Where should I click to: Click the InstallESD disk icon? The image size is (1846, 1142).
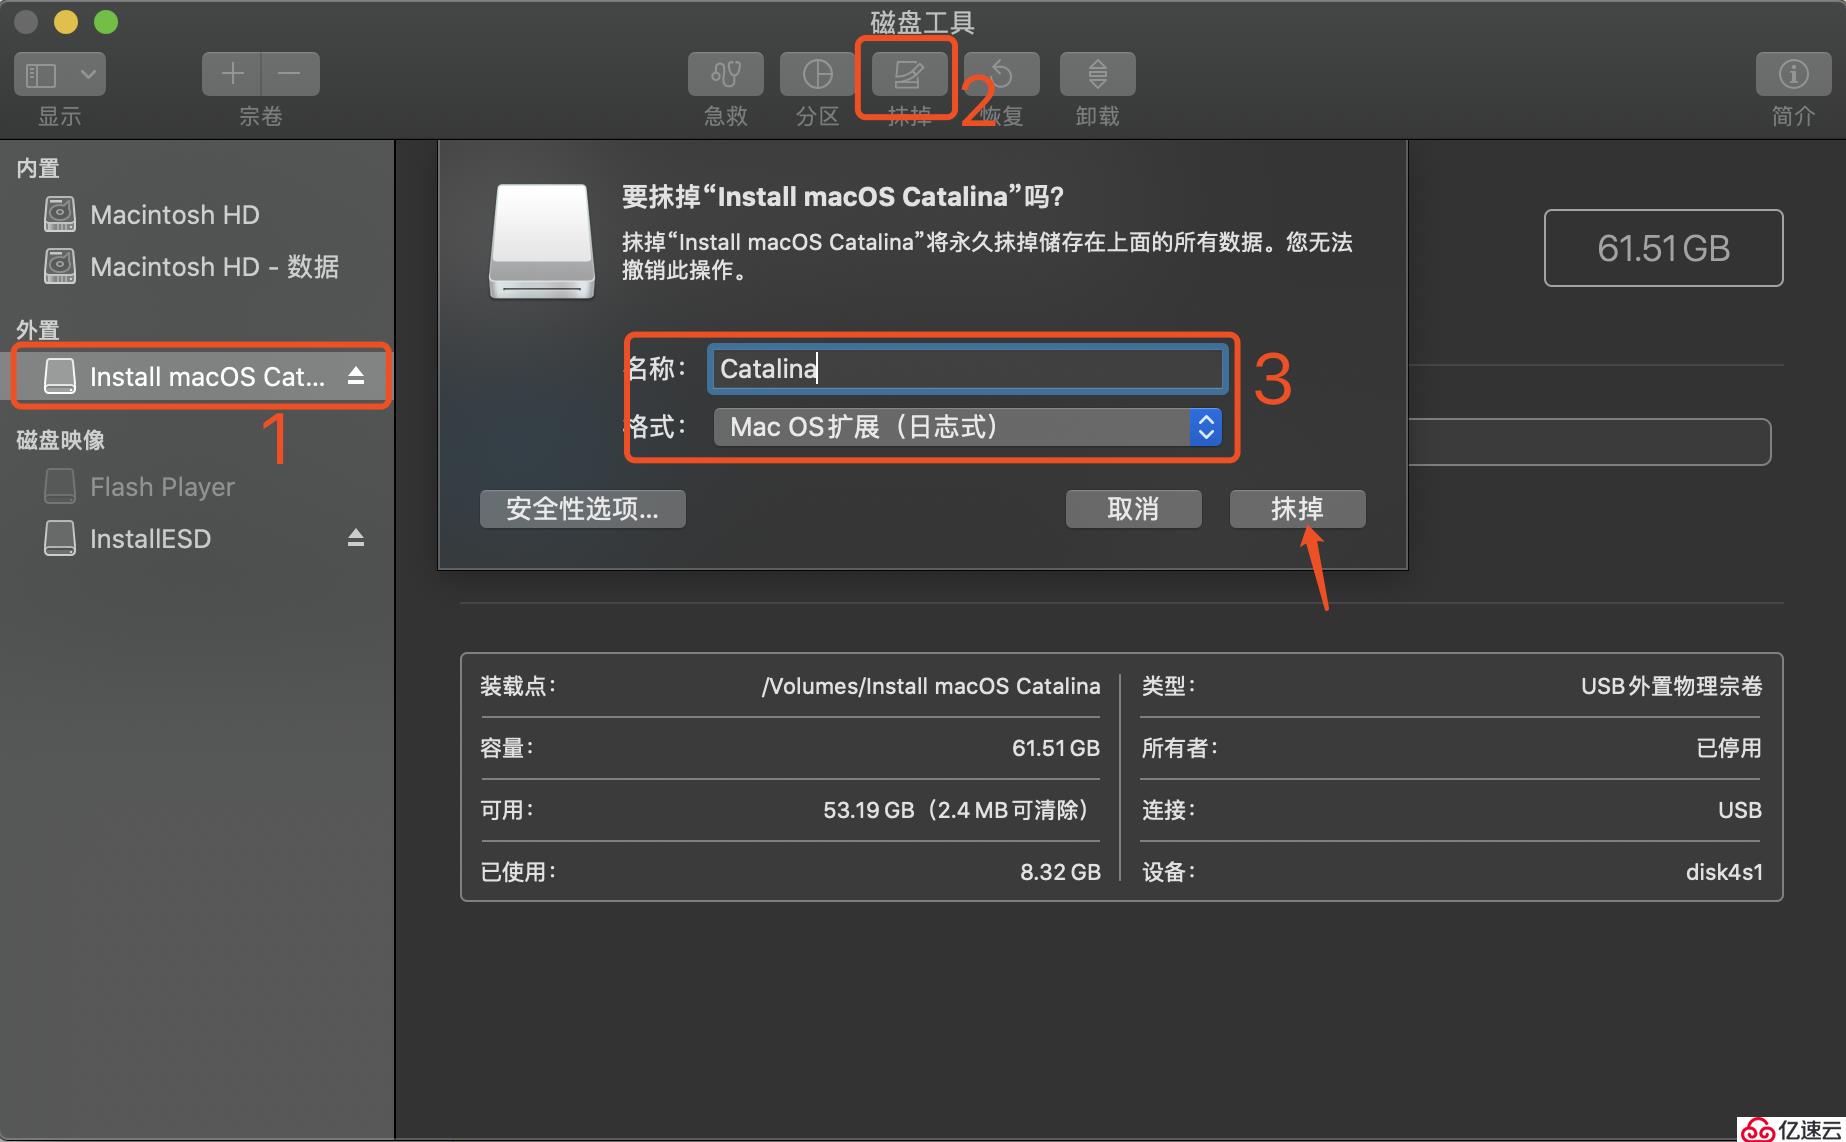pyautogui.click(x=60, y=538)
